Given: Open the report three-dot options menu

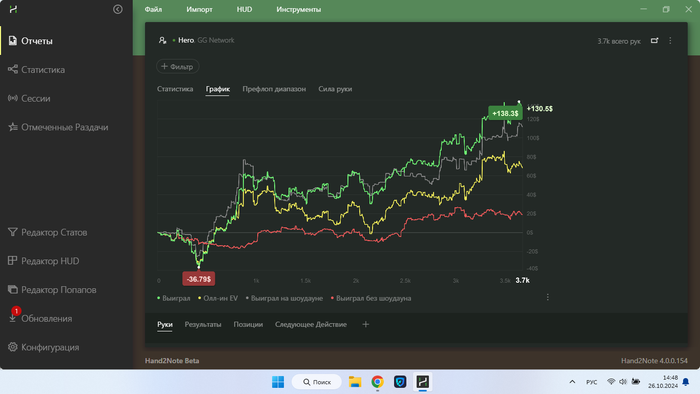Looking at the screenshot, I should pos(670,41).
